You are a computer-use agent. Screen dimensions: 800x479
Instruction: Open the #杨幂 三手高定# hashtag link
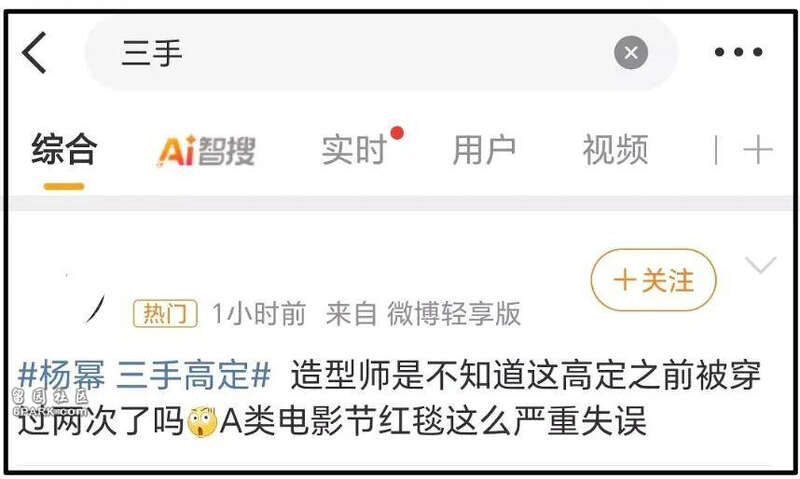point(144,375)
